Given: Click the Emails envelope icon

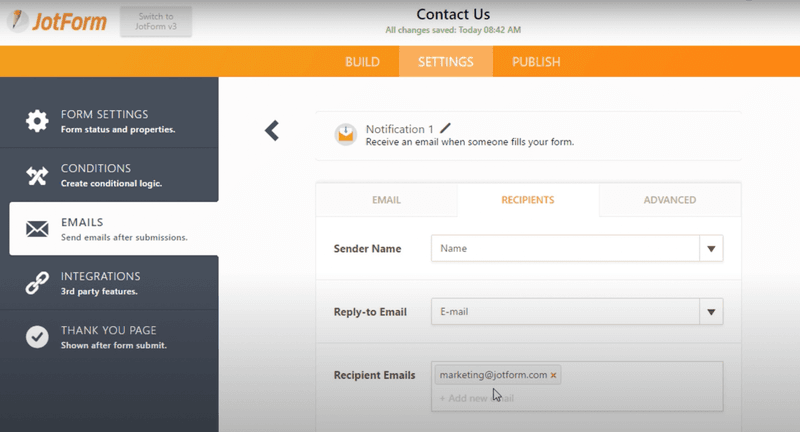Looking at the screenshot, I should click(x=37, y=229).
